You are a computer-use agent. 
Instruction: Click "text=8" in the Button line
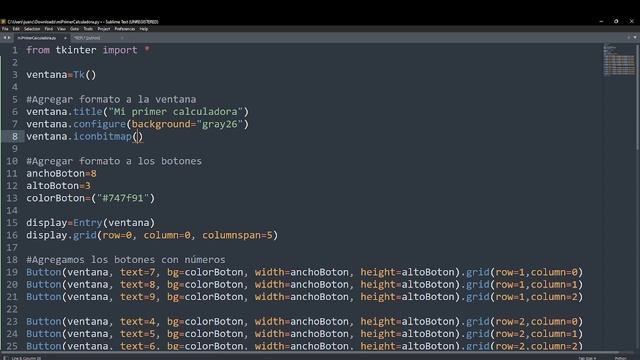click(137, 284)
